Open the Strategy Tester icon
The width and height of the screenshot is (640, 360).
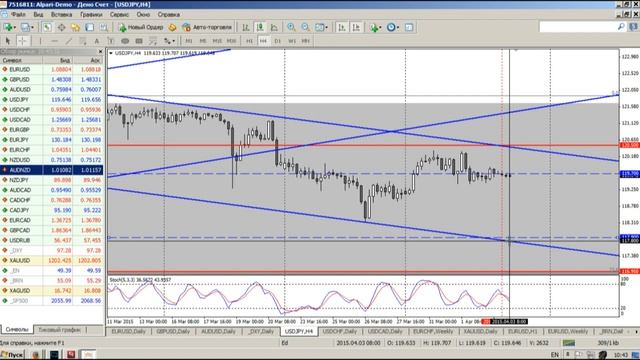104,27
